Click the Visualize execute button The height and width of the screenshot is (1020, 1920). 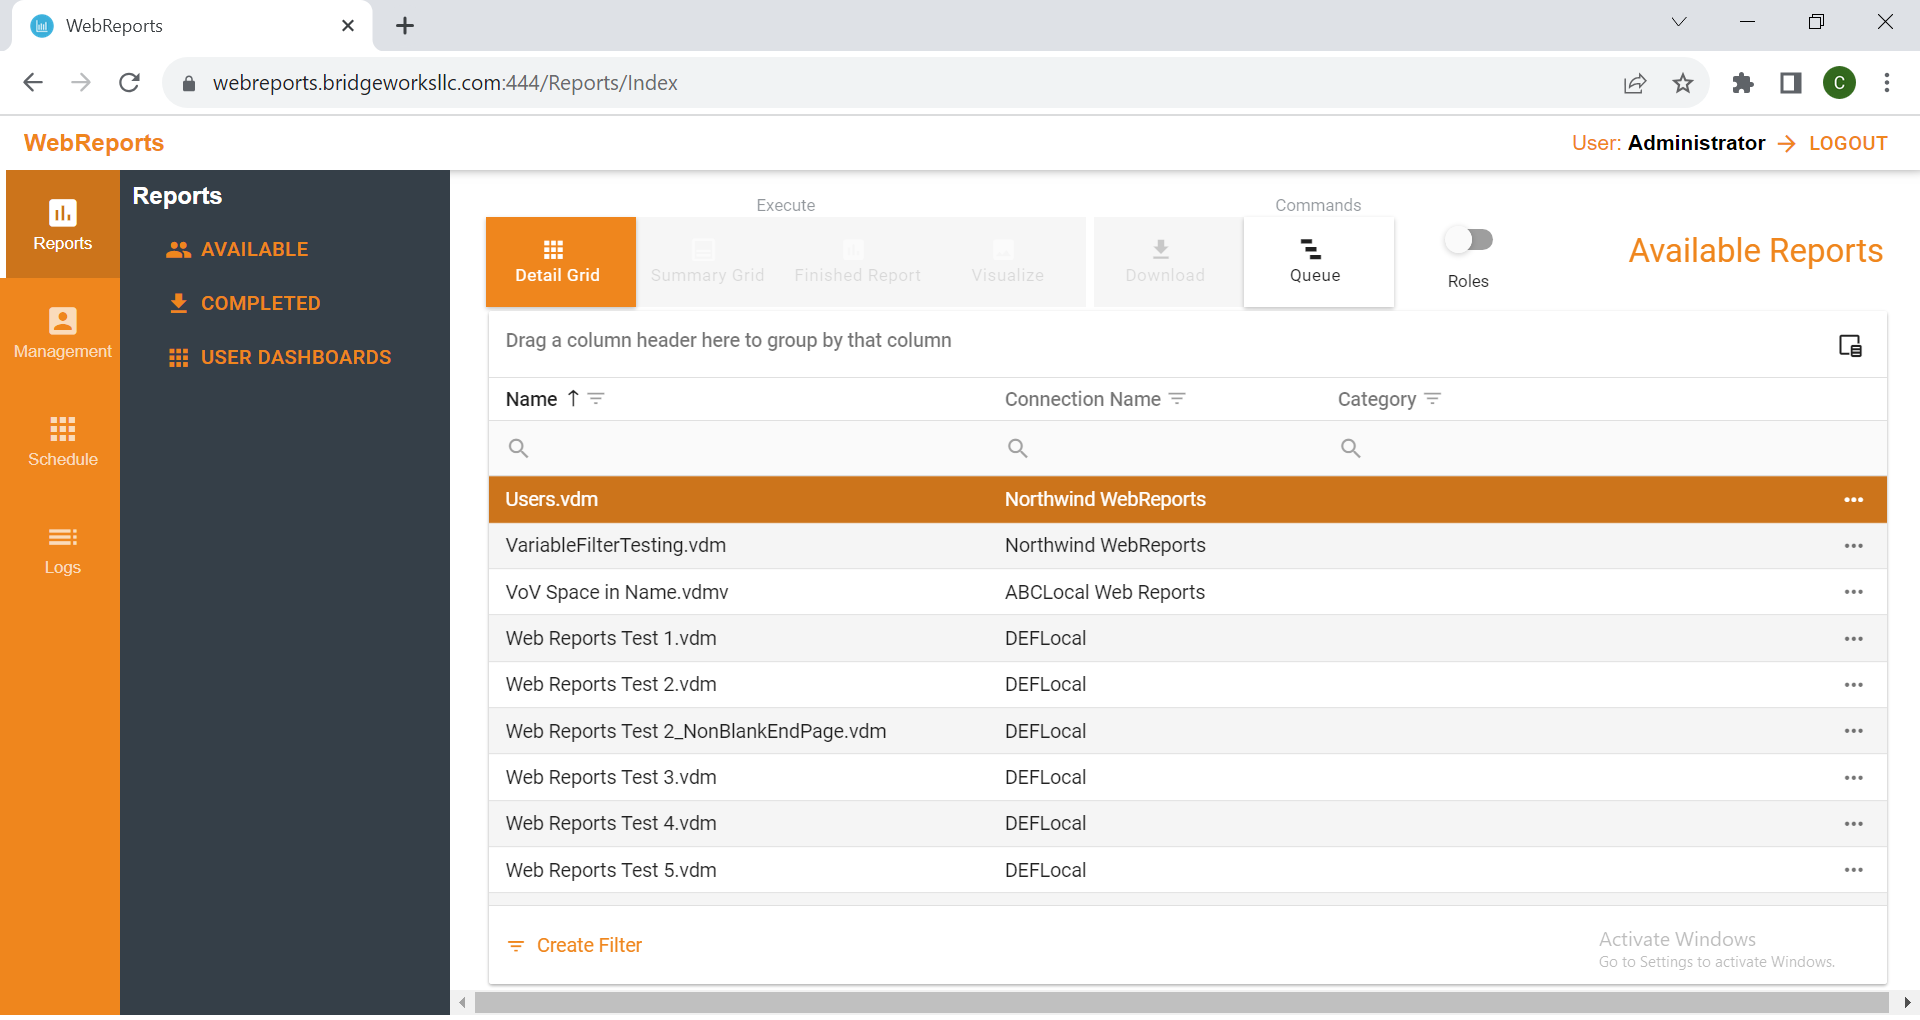(x=1007, y=262)
